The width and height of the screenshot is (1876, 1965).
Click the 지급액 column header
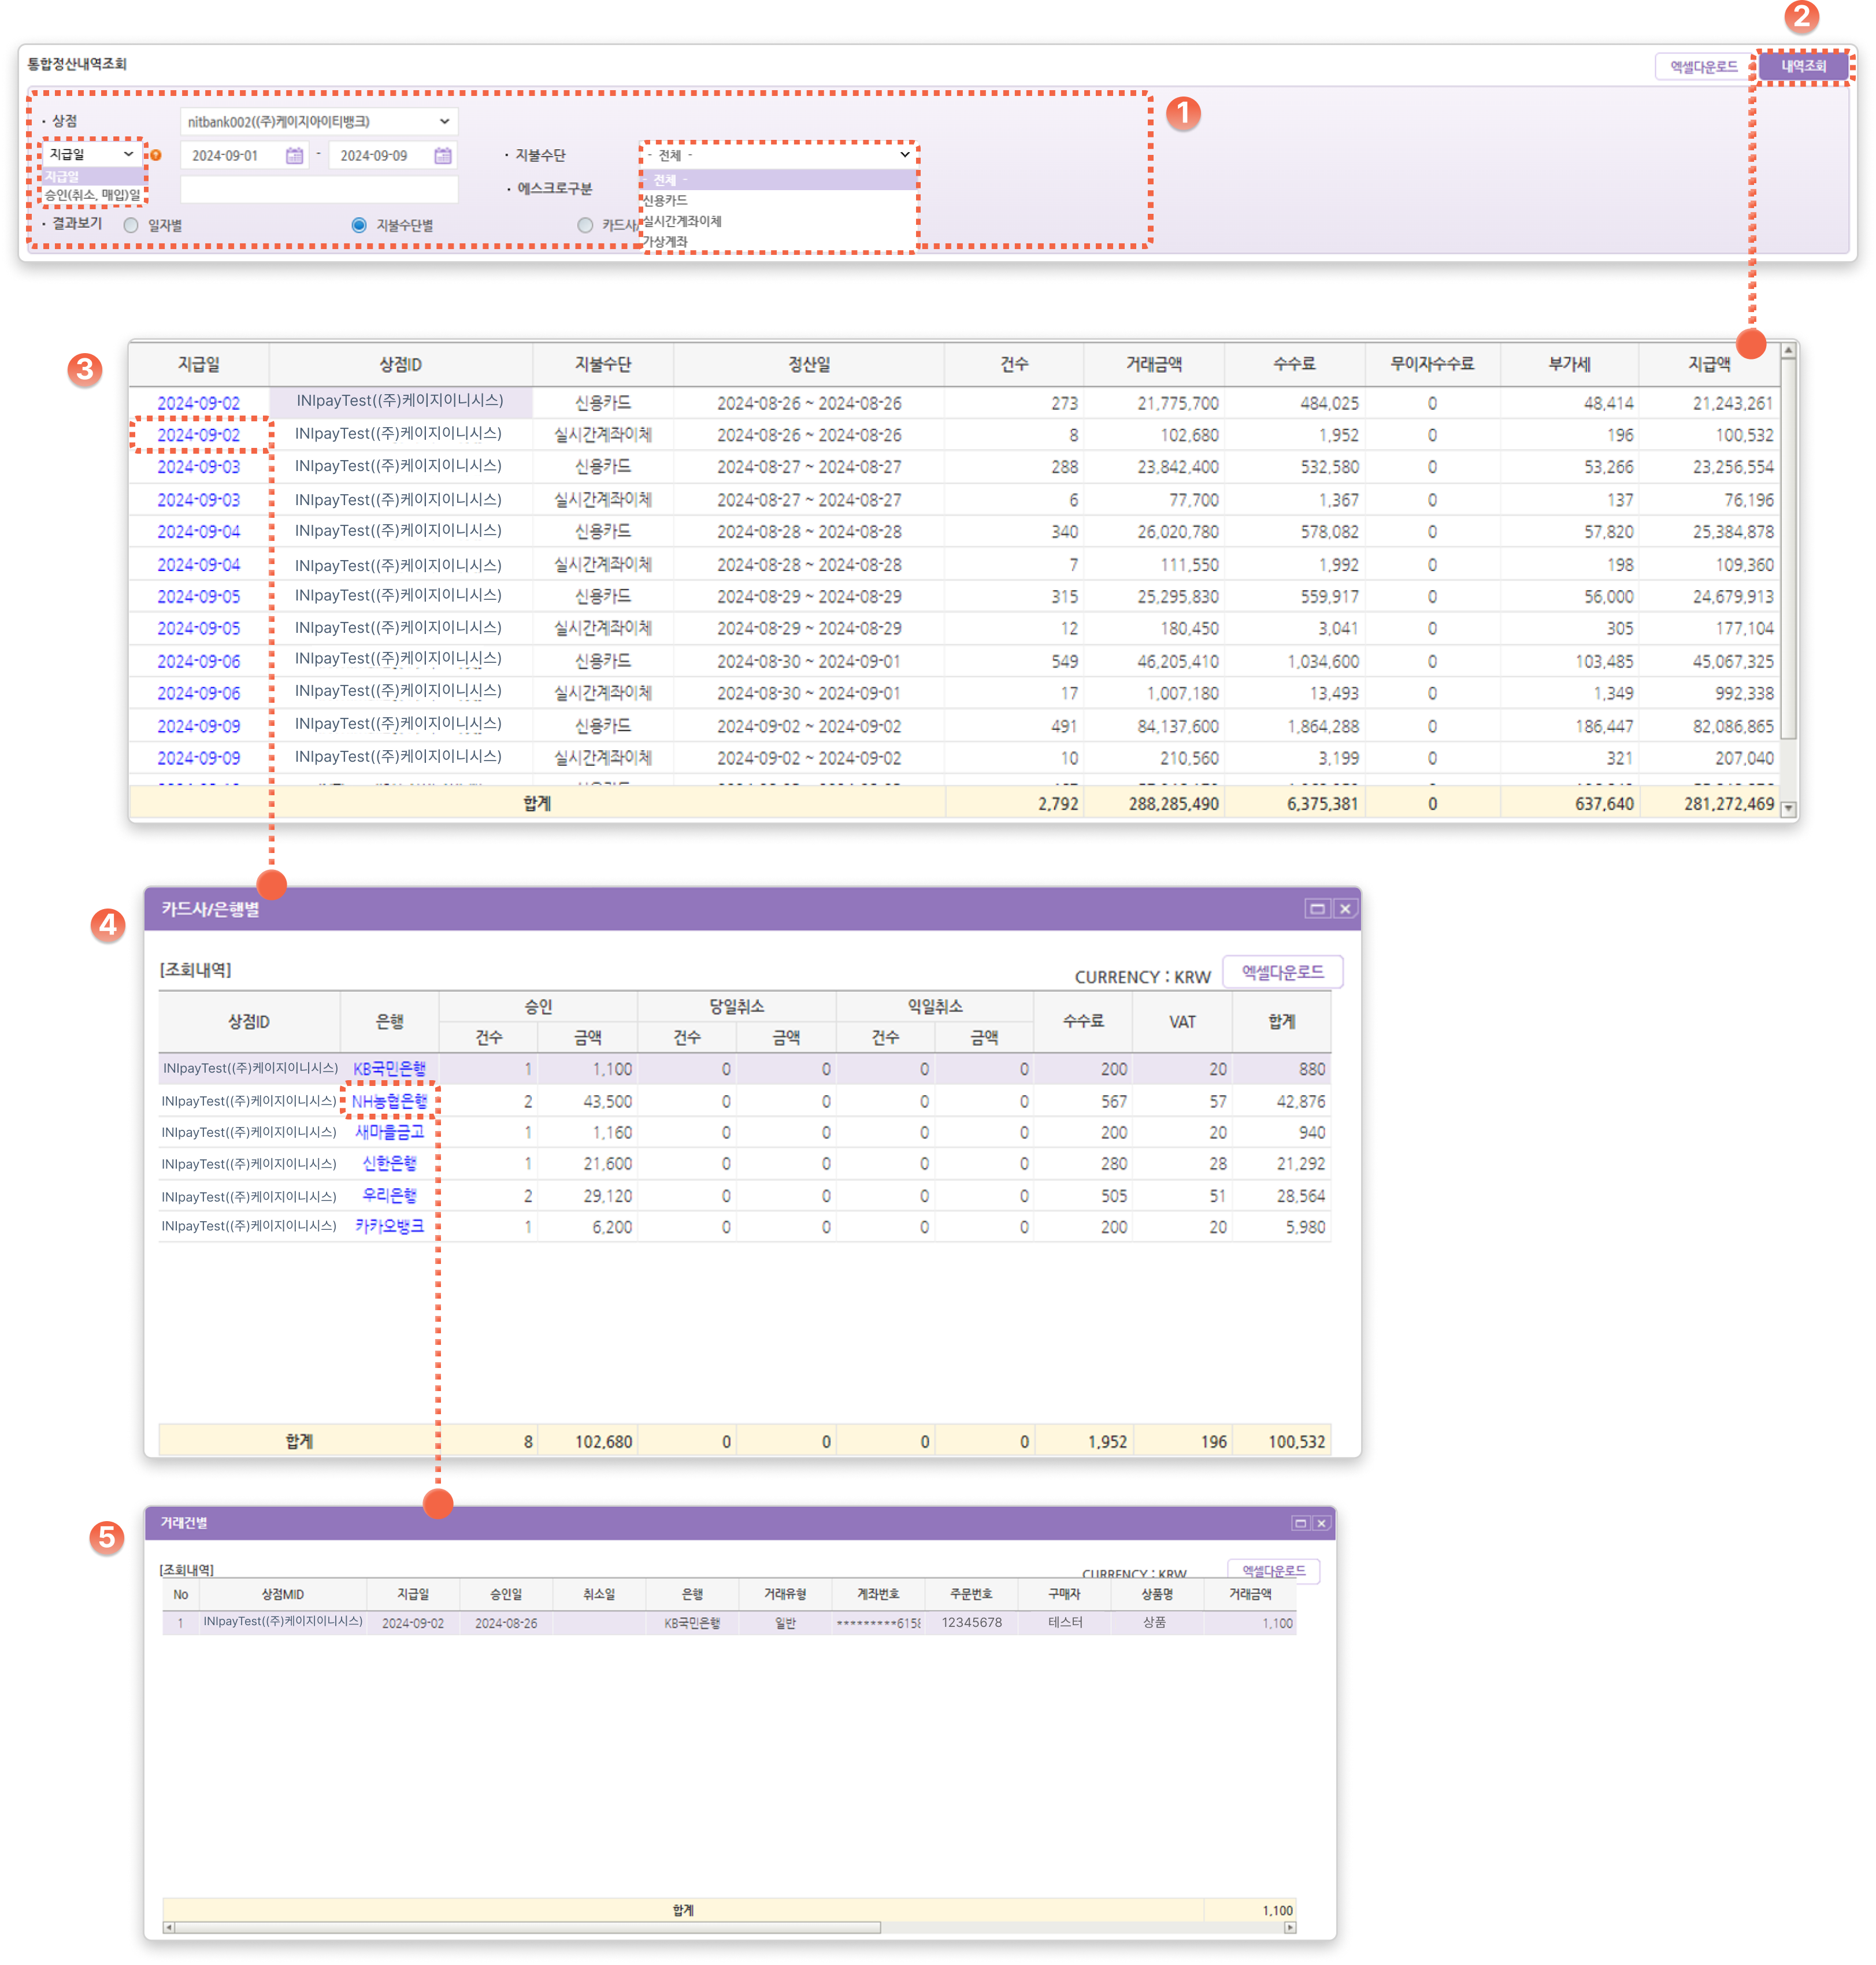(1709, 364)
